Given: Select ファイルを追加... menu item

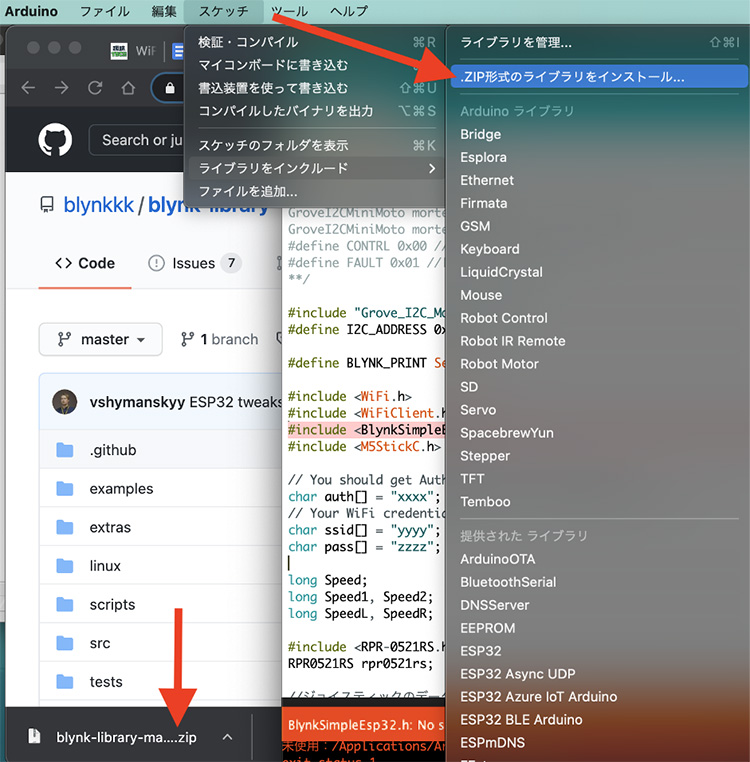Looking at the screenshot, I should pos(316,191).
